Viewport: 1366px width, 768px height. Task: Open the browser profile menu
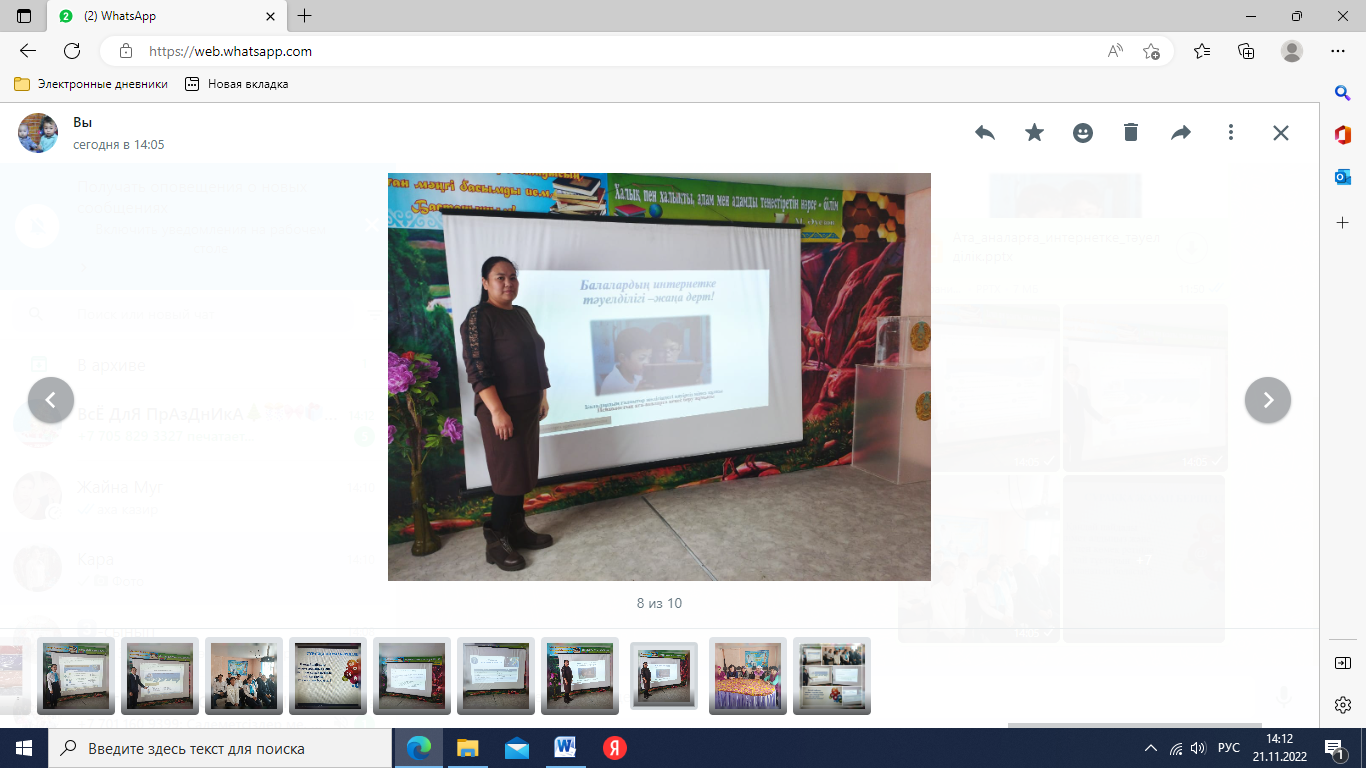[x=1292, y=51]
